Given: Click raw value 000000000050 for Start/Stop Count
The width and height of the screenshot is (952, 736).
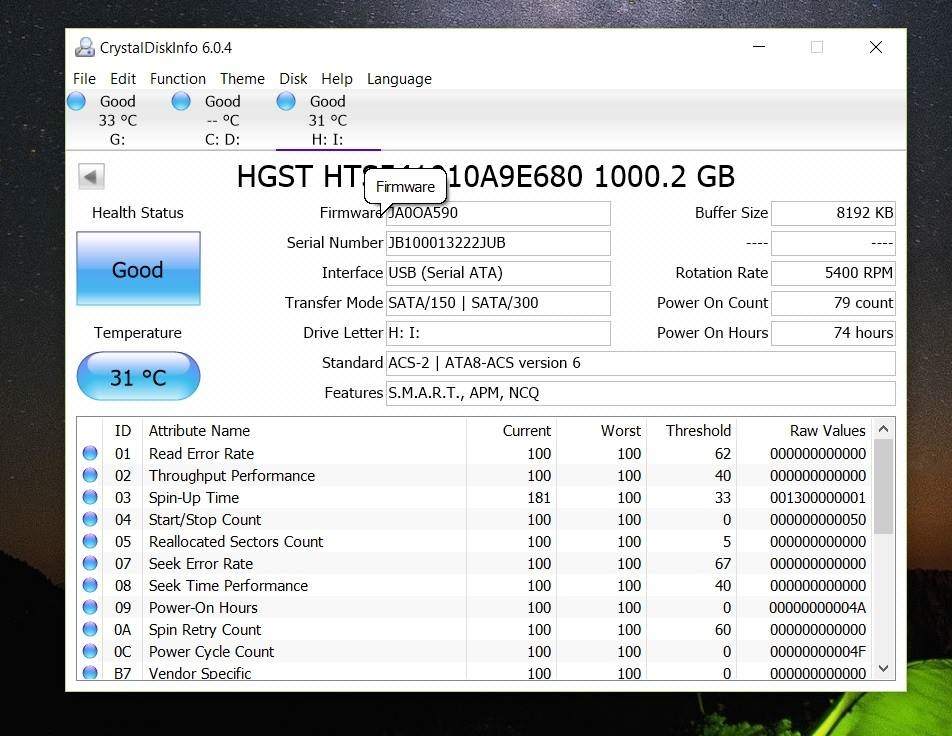Looking at the screenshot, I should (818, 520).
